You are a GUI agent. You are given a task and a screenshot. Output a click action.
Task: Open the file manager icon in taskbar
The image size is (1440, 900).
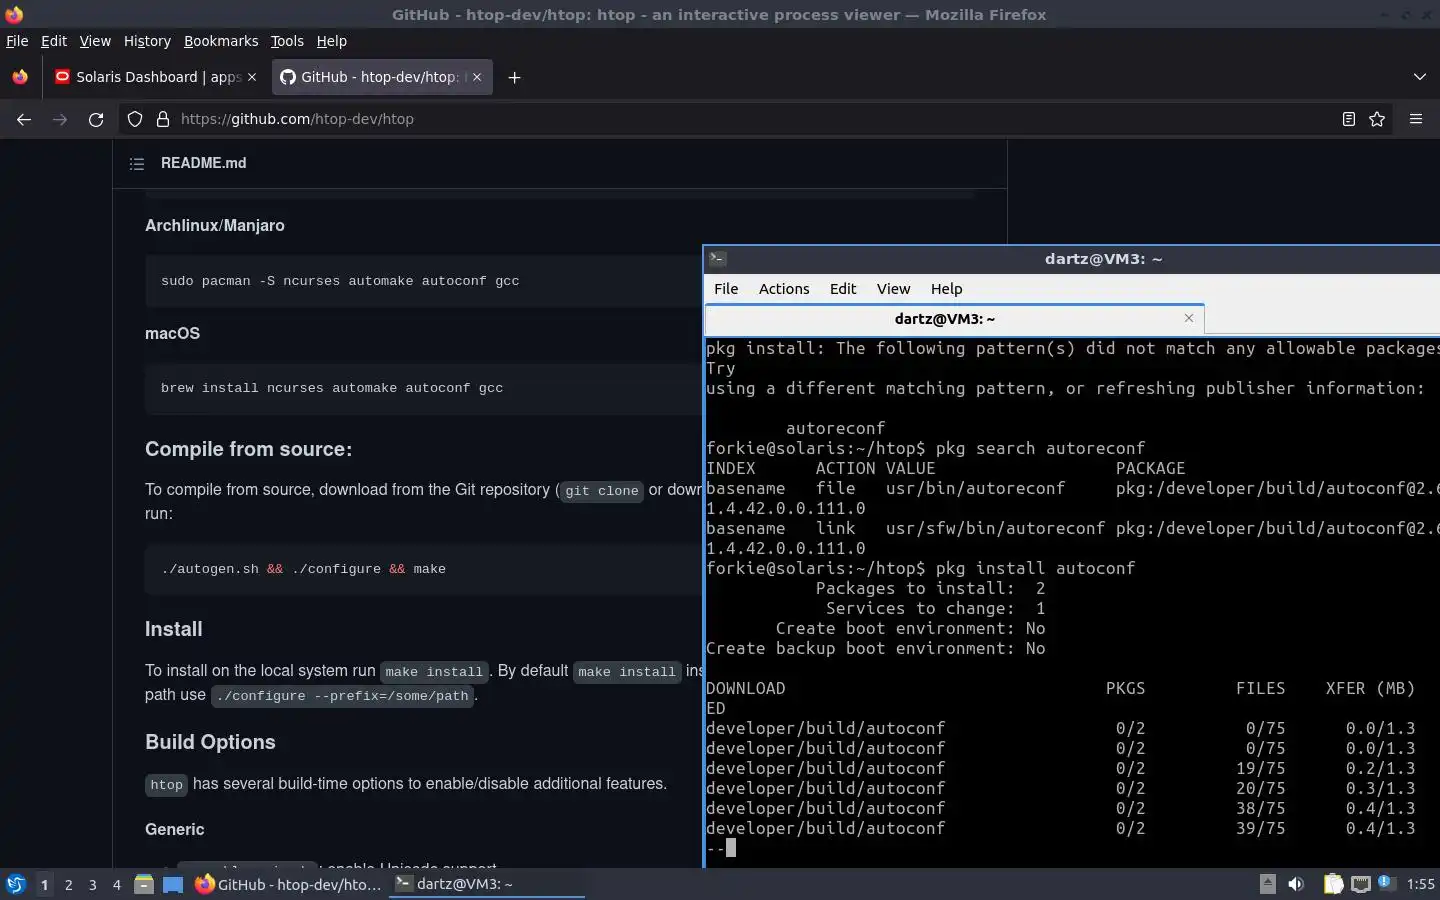[144, 884]
